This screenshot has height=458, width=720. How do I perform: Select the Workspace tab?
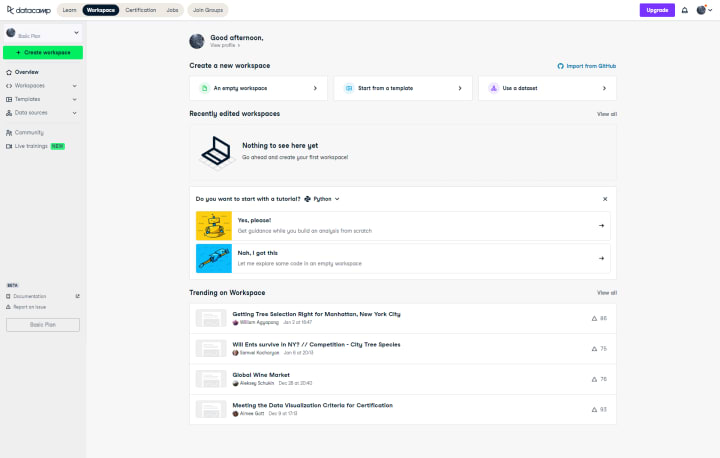click(x=101, y=10)
